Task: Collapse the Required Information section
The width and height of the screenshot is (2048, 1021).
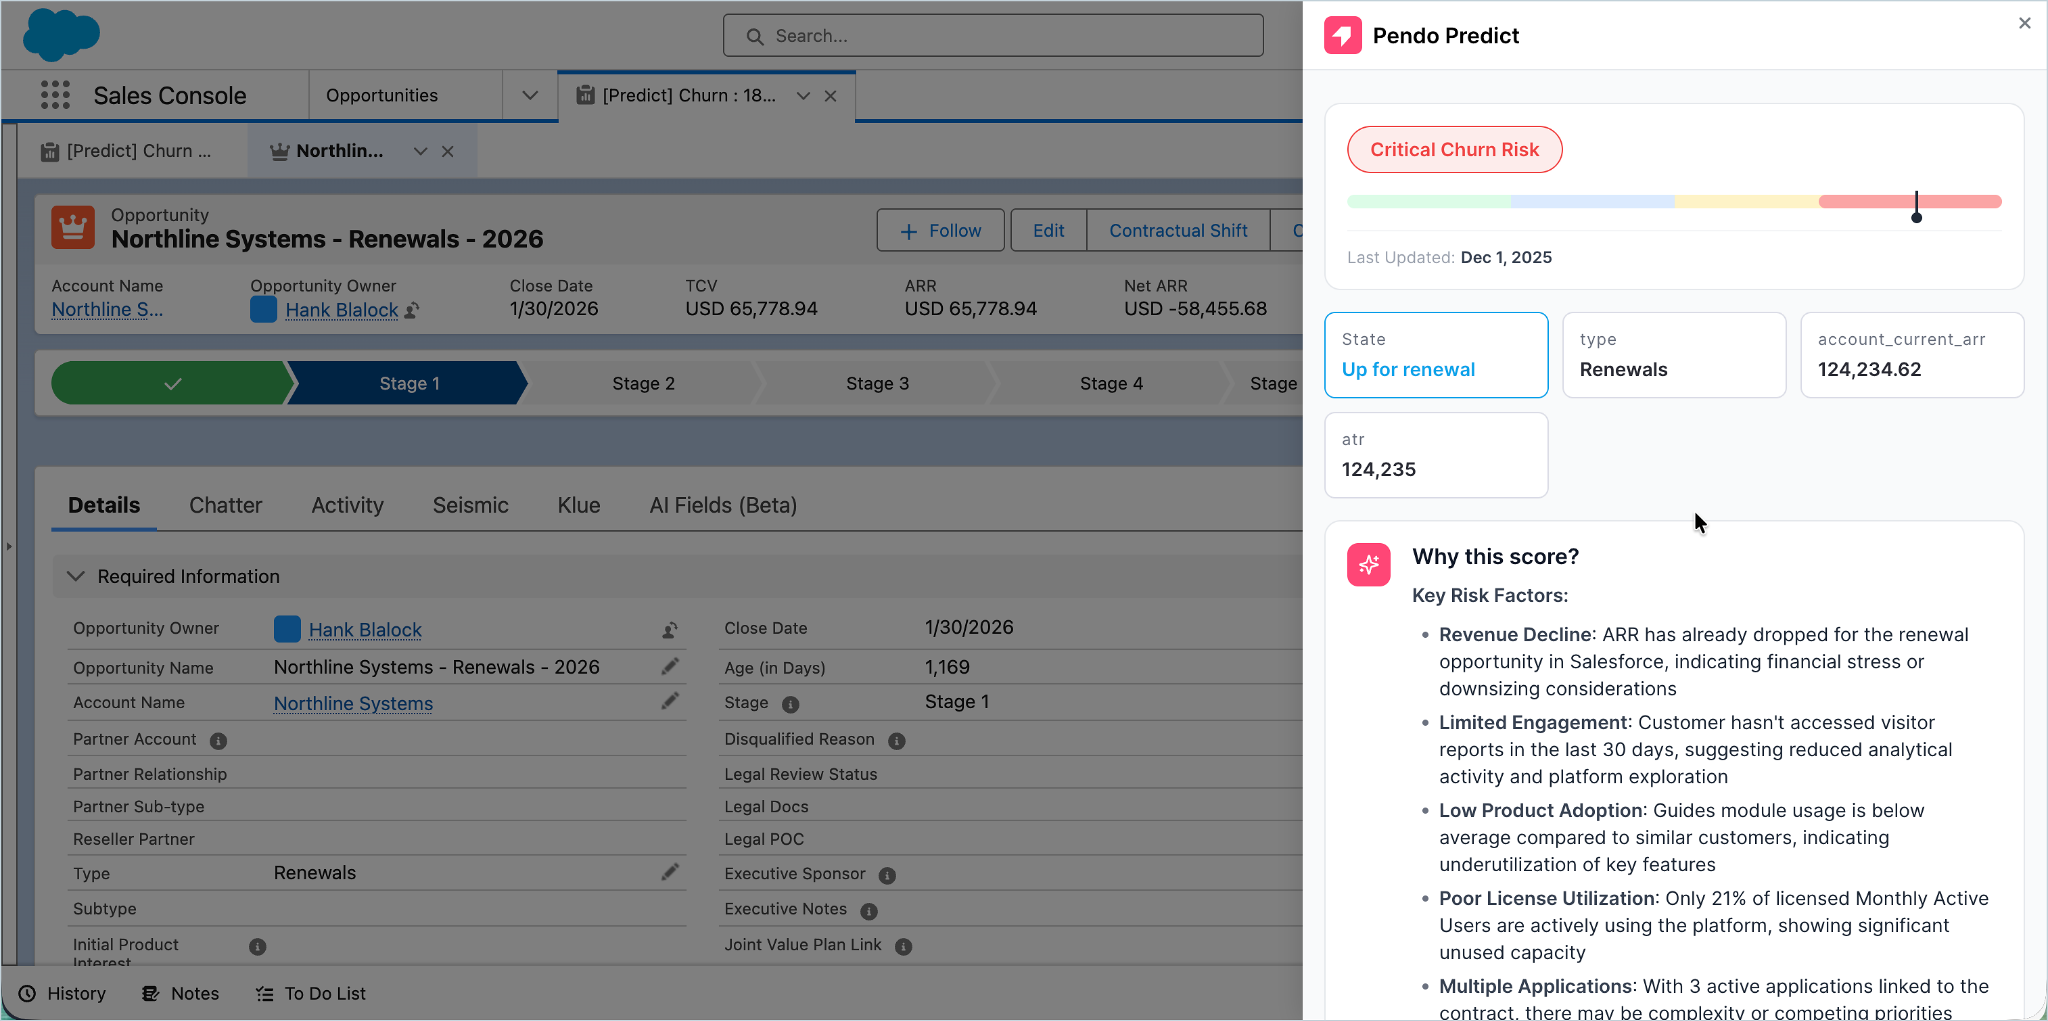Action: tap(75, 576)
